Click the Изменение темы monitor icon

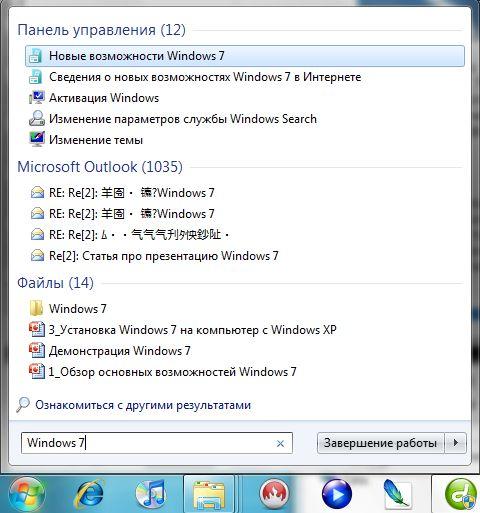pyautogui.click(x=37, y=139)
